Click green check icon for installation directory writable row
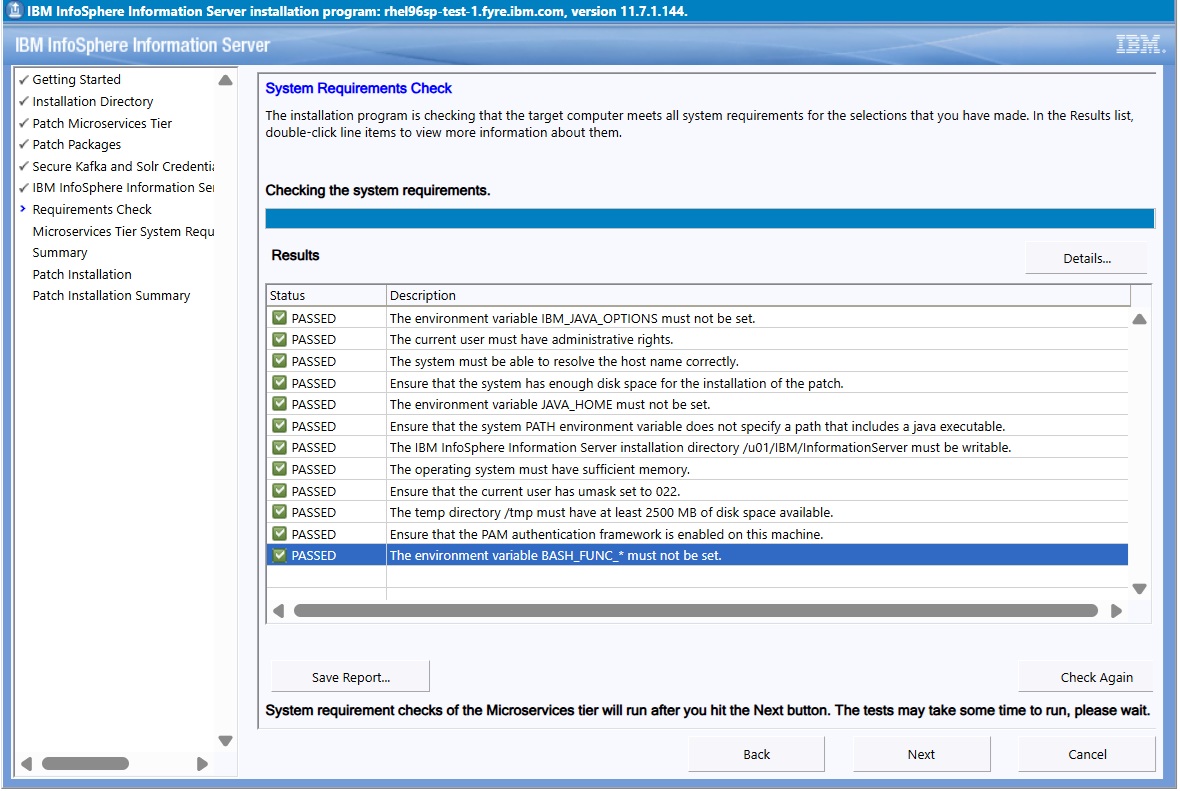 279,447
